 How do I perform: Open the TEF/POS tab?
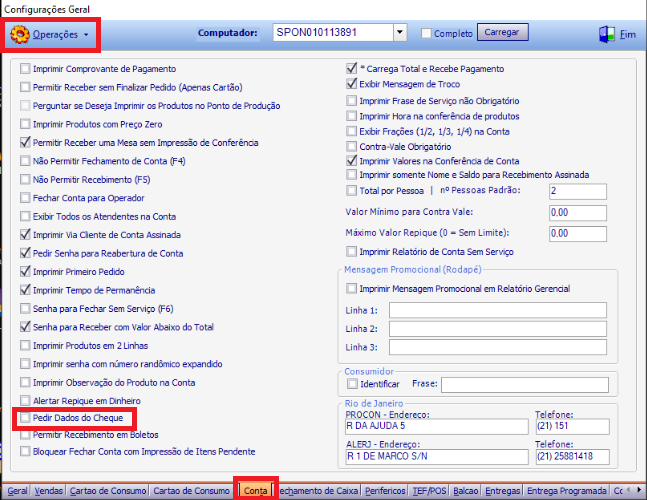tap(430, 491)
